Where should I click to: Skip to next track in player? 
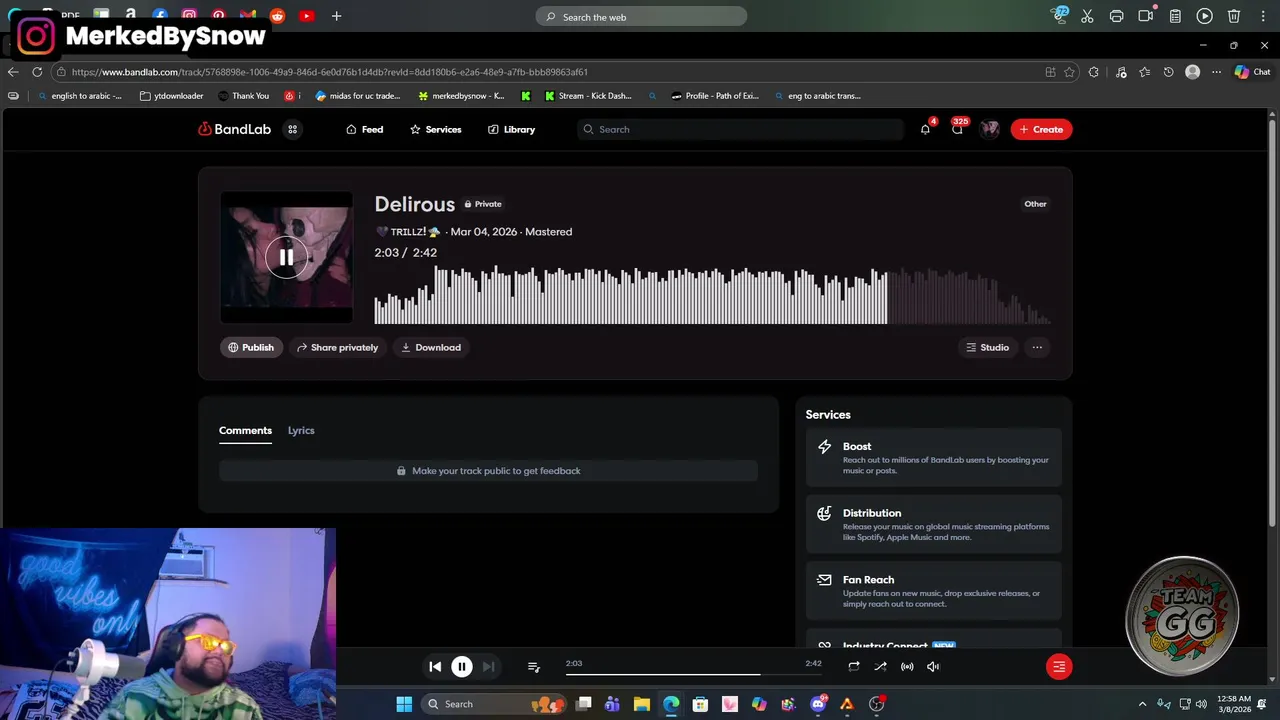click(488, 666)
